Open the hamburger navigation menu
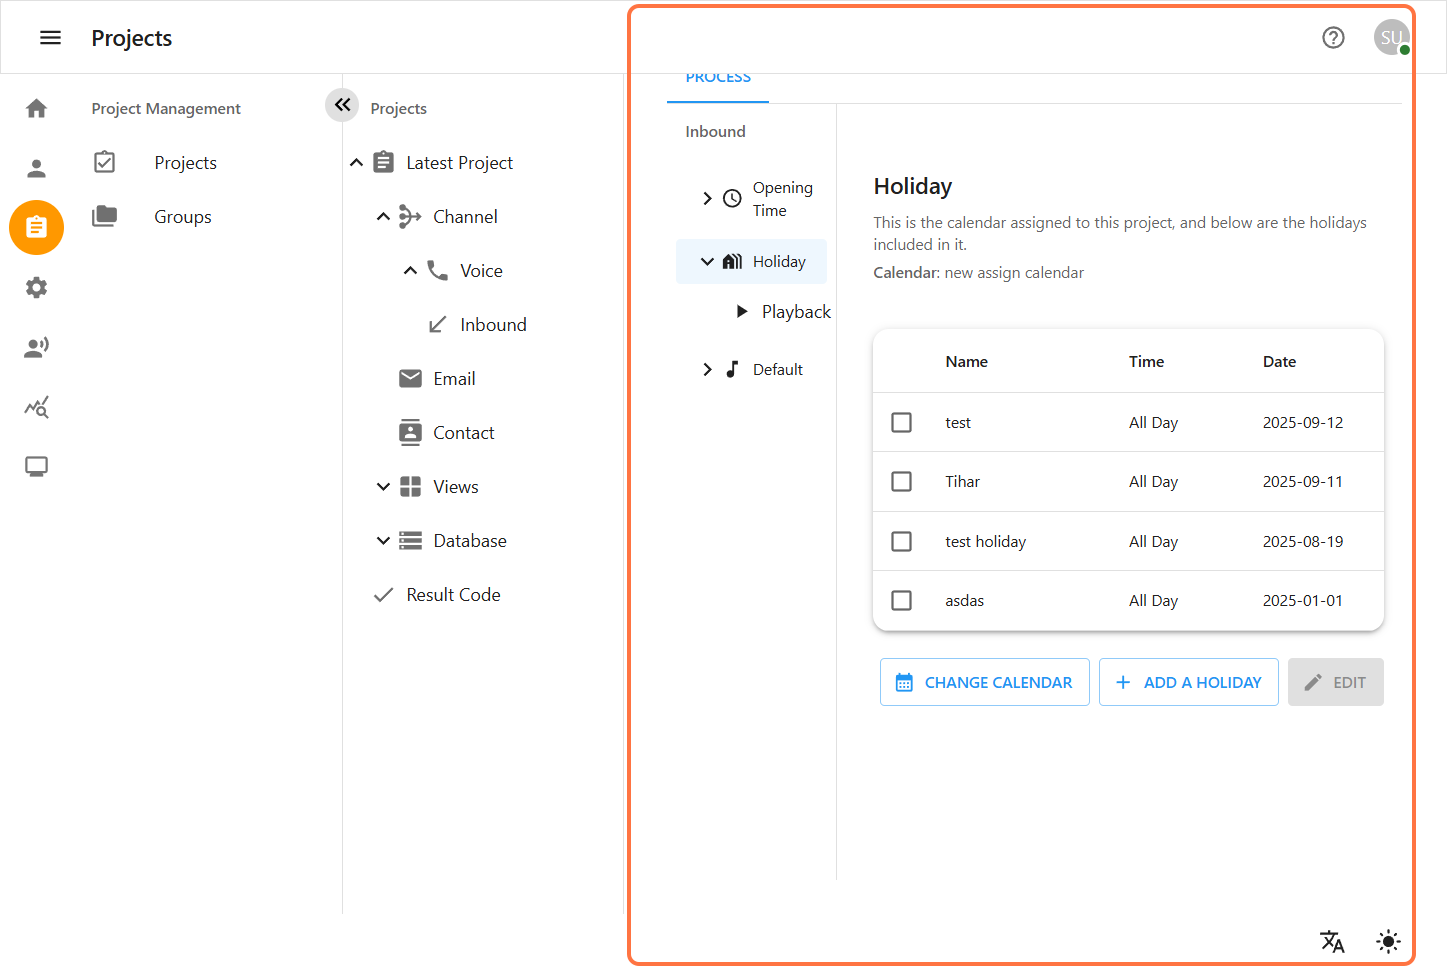Viewport: 1447px width, 970px height. (x=50, y=38)
